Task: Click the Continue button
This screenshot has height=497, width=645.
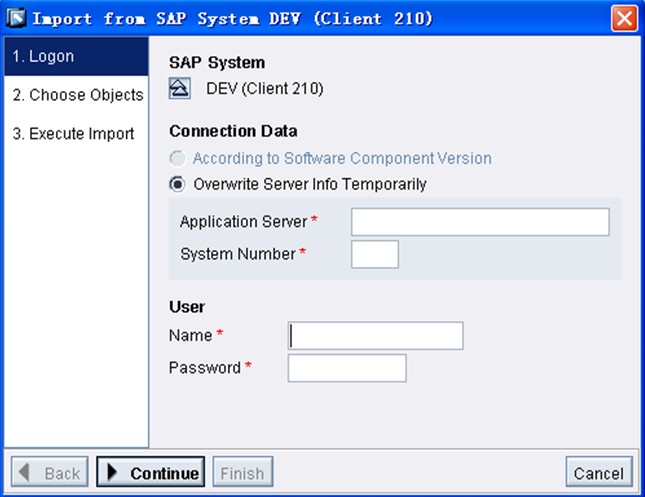Action: pyautogui.click(x=151, y=472)
